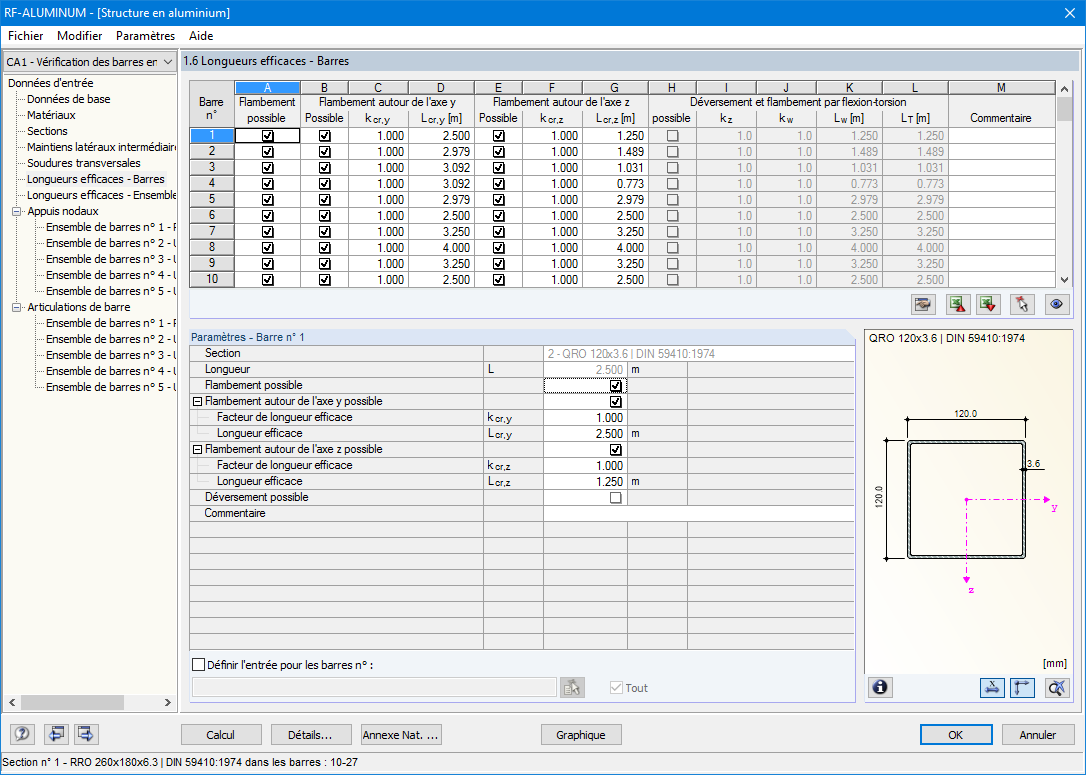Export table to Excel icon with red up arrow
1086x775 pixels.
pos(957,304)
